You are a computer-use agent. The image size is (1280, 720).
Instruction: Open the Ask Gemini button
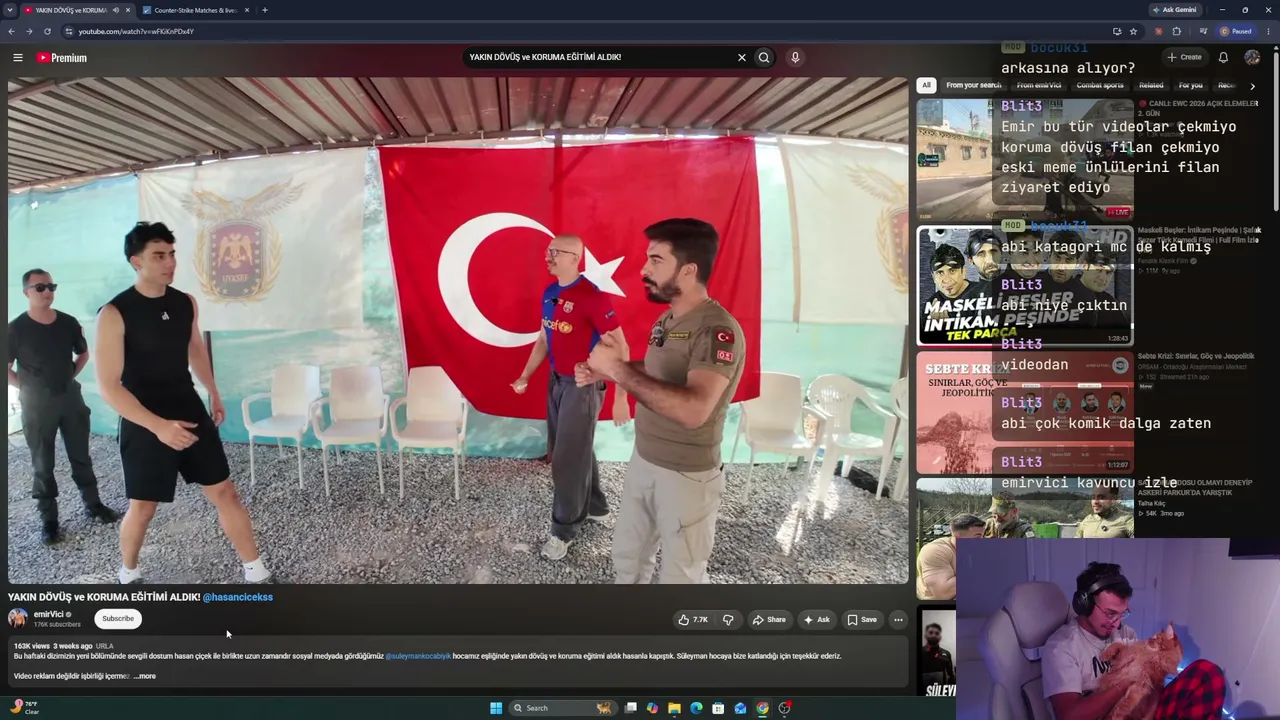1174,10
